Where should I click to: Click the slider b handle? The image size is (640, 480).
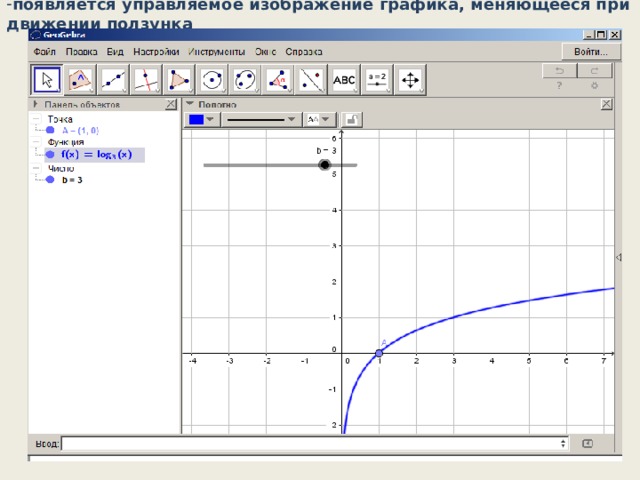324,165
